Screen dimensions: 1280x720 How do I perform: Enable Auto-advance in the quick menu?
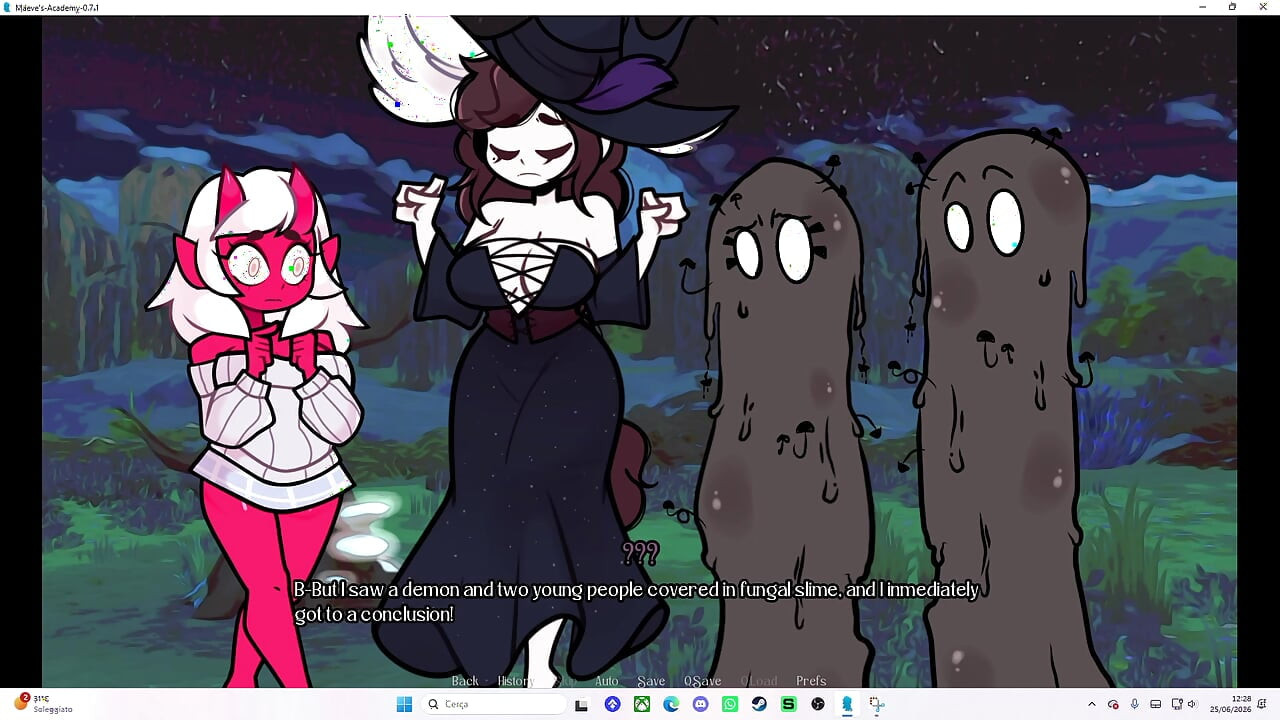coord(606,681)
